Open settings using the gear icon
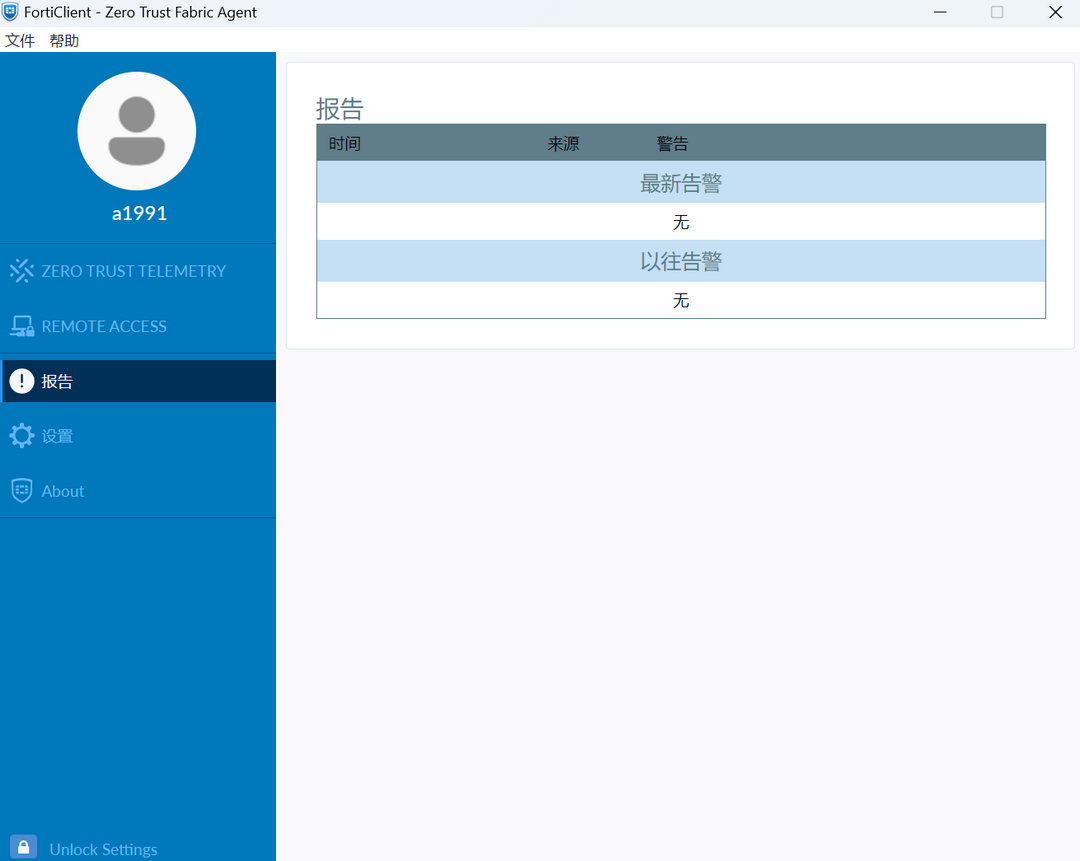The height and width of the screenshot is (861, 1080). coord(21,435)
